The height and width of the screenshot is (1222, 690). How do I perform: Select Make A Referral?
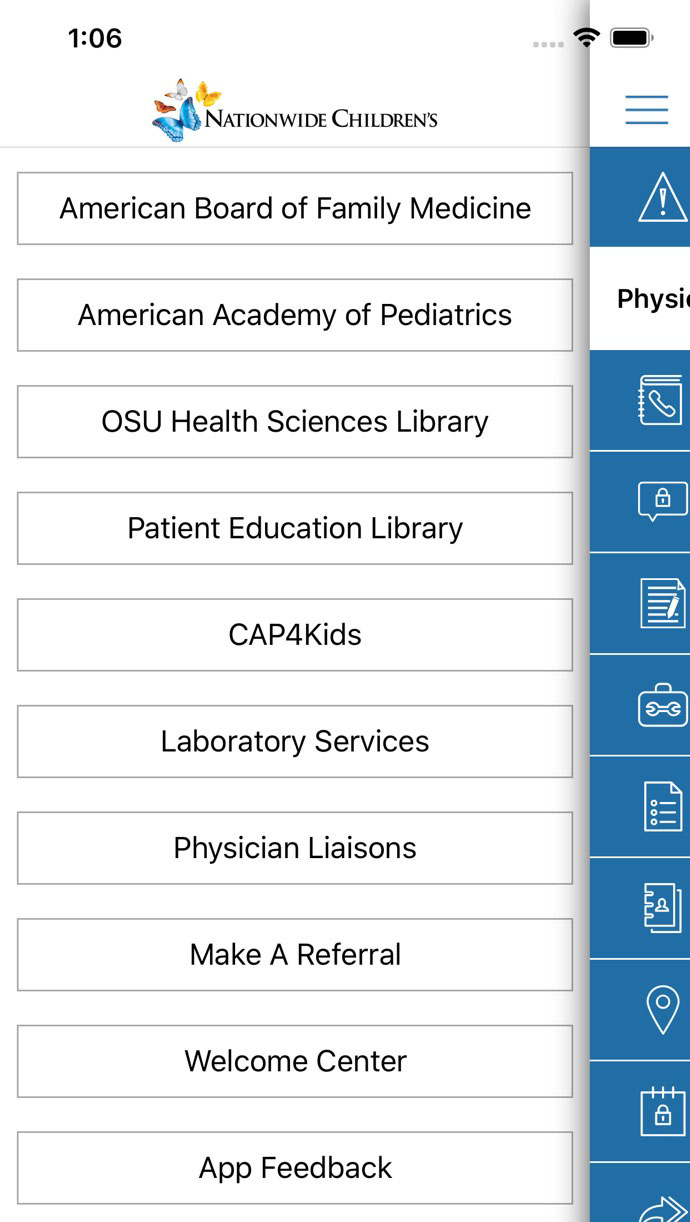(295, 955)
